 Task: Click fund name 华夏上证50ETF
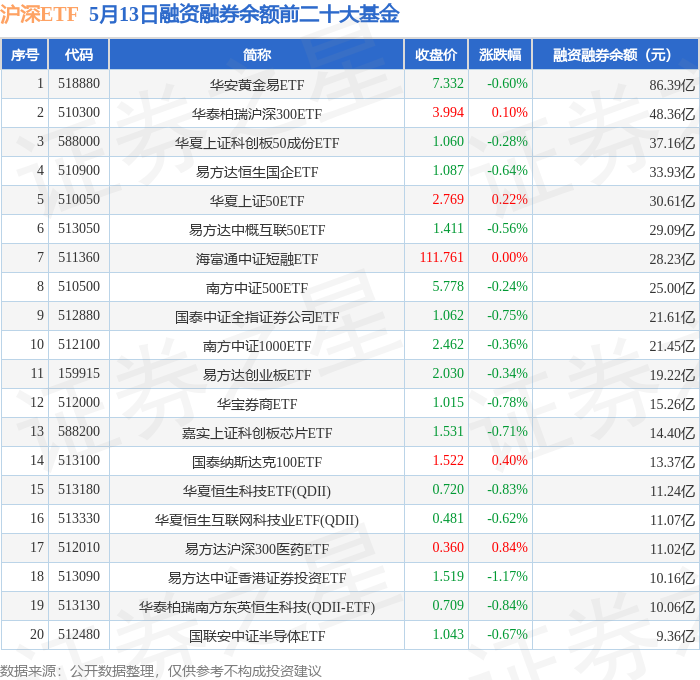257,201
